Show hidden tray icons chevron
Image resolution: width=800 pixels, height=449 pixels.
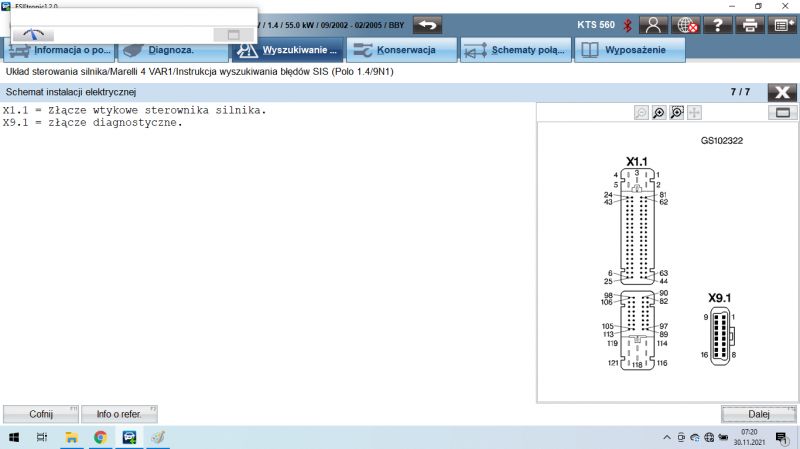(x=667, y=437)
